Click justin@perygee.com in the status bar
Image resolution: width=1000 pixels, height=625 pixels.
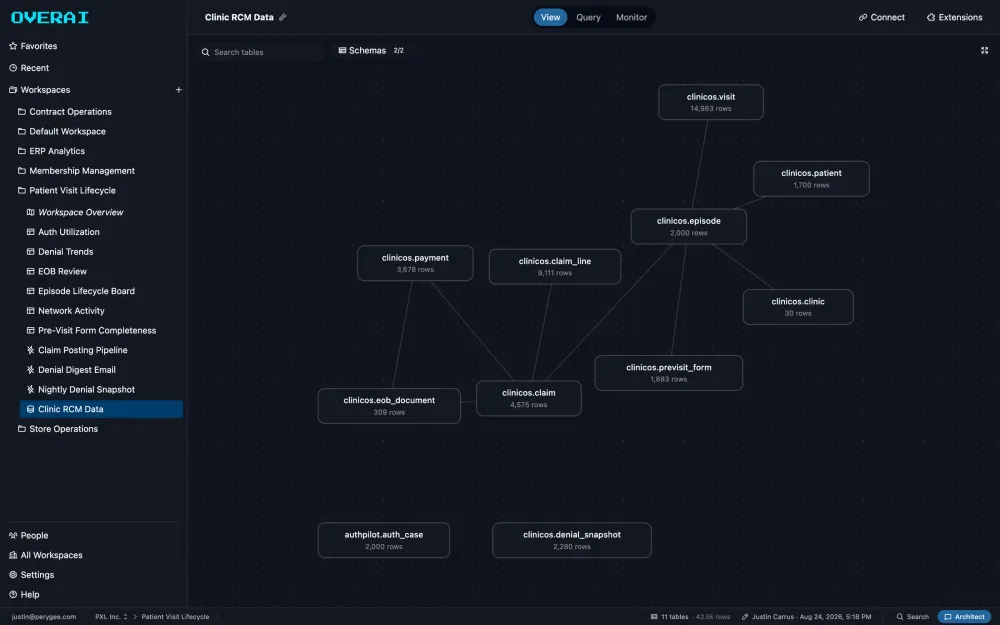pyautogui.click(x=44, y=617)
